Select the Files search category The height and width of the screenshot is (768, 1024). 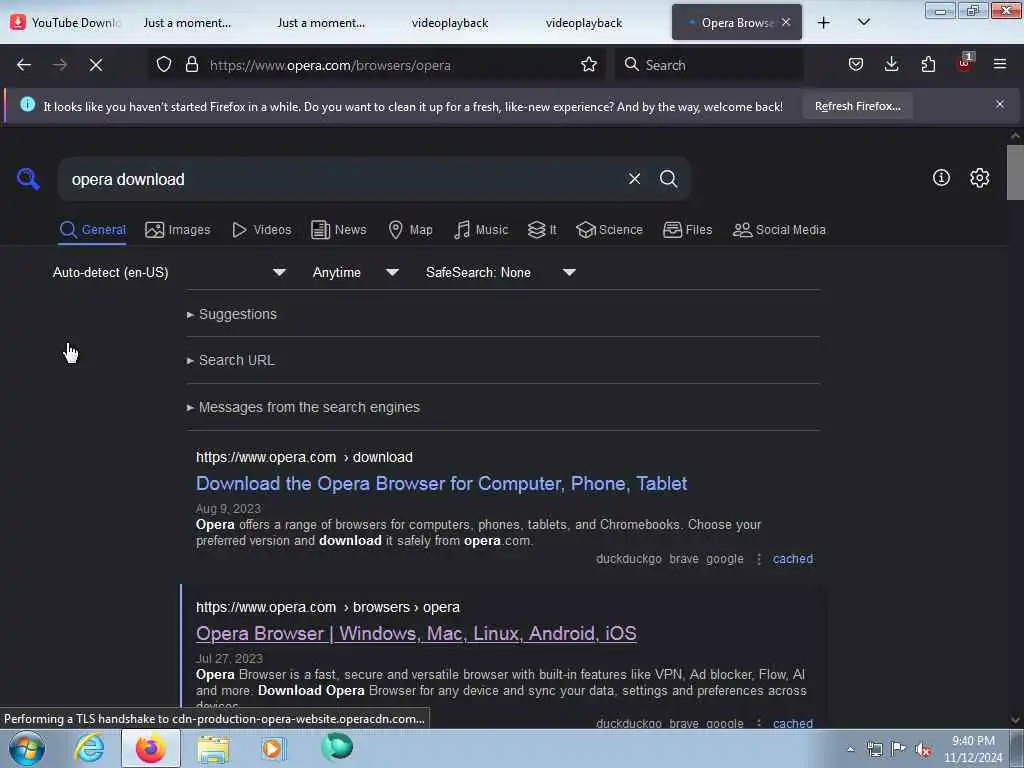click(x=688, y=230)
